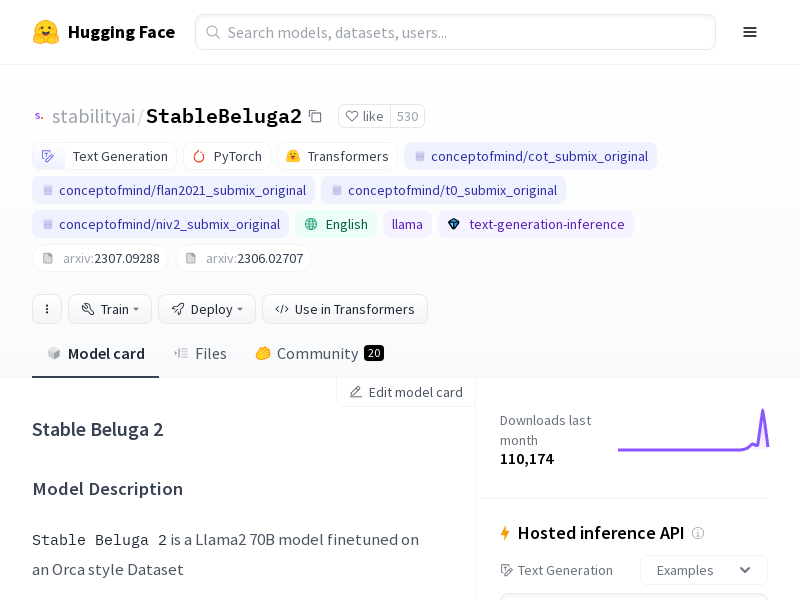Click the Hosted inference API heading
This screenshot has width=800, height=600.
click(x=601, y=533)
